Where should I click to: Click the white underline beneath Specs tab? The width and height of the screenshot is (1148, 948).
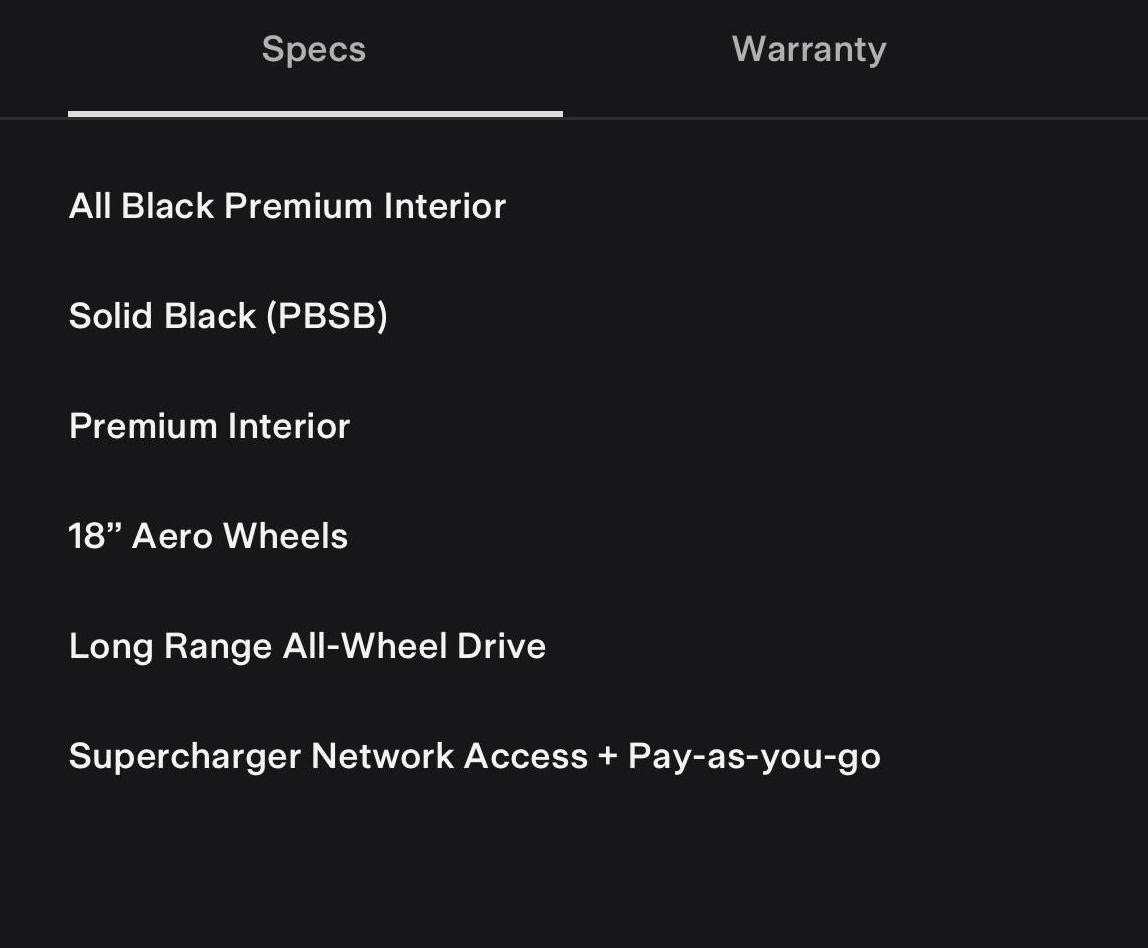coord(315,114)
